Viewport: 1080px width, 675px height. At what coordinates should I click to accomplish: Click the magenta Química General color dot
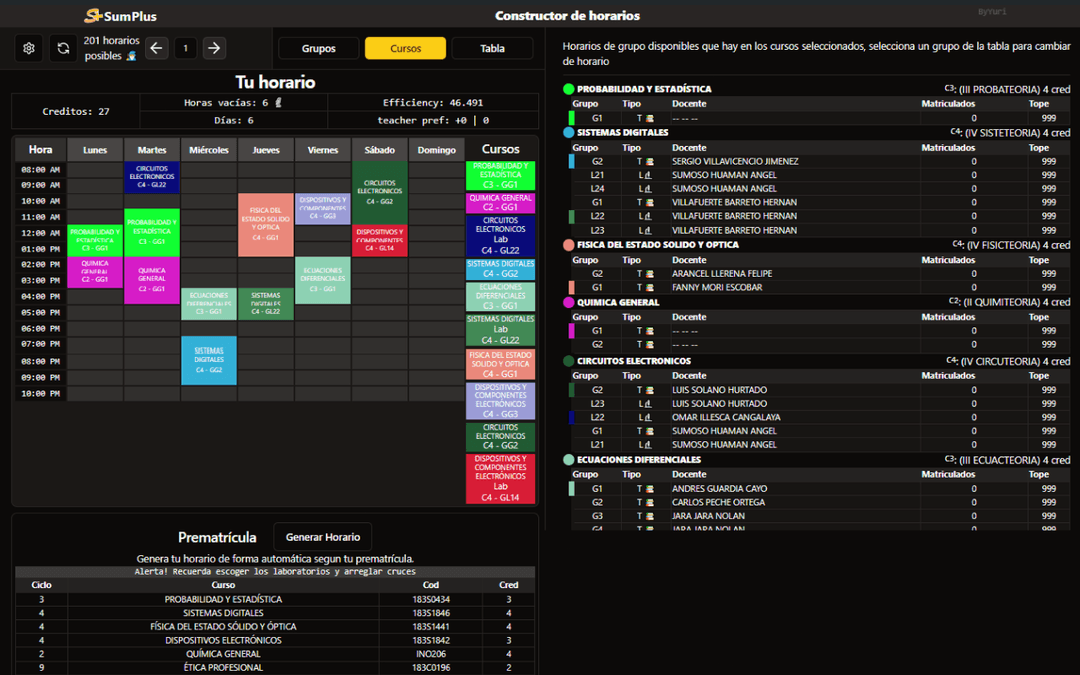[569, 302]
